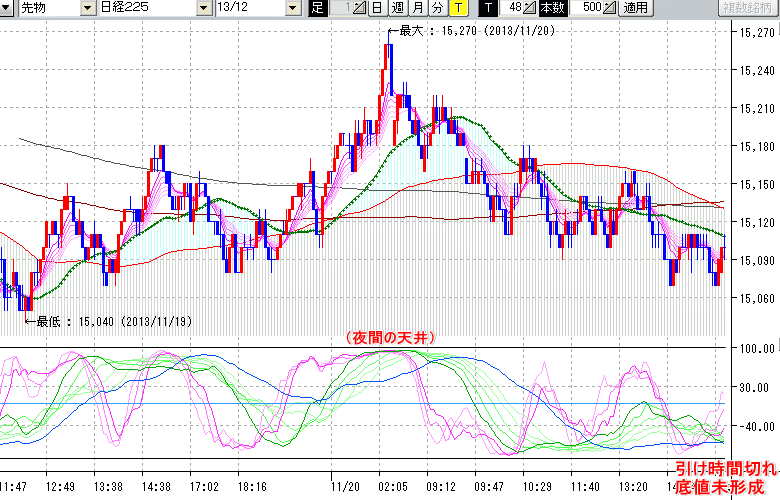Select the 月 monthly candle button
Screen dimensions: 780x500
(x=417, y=9)
